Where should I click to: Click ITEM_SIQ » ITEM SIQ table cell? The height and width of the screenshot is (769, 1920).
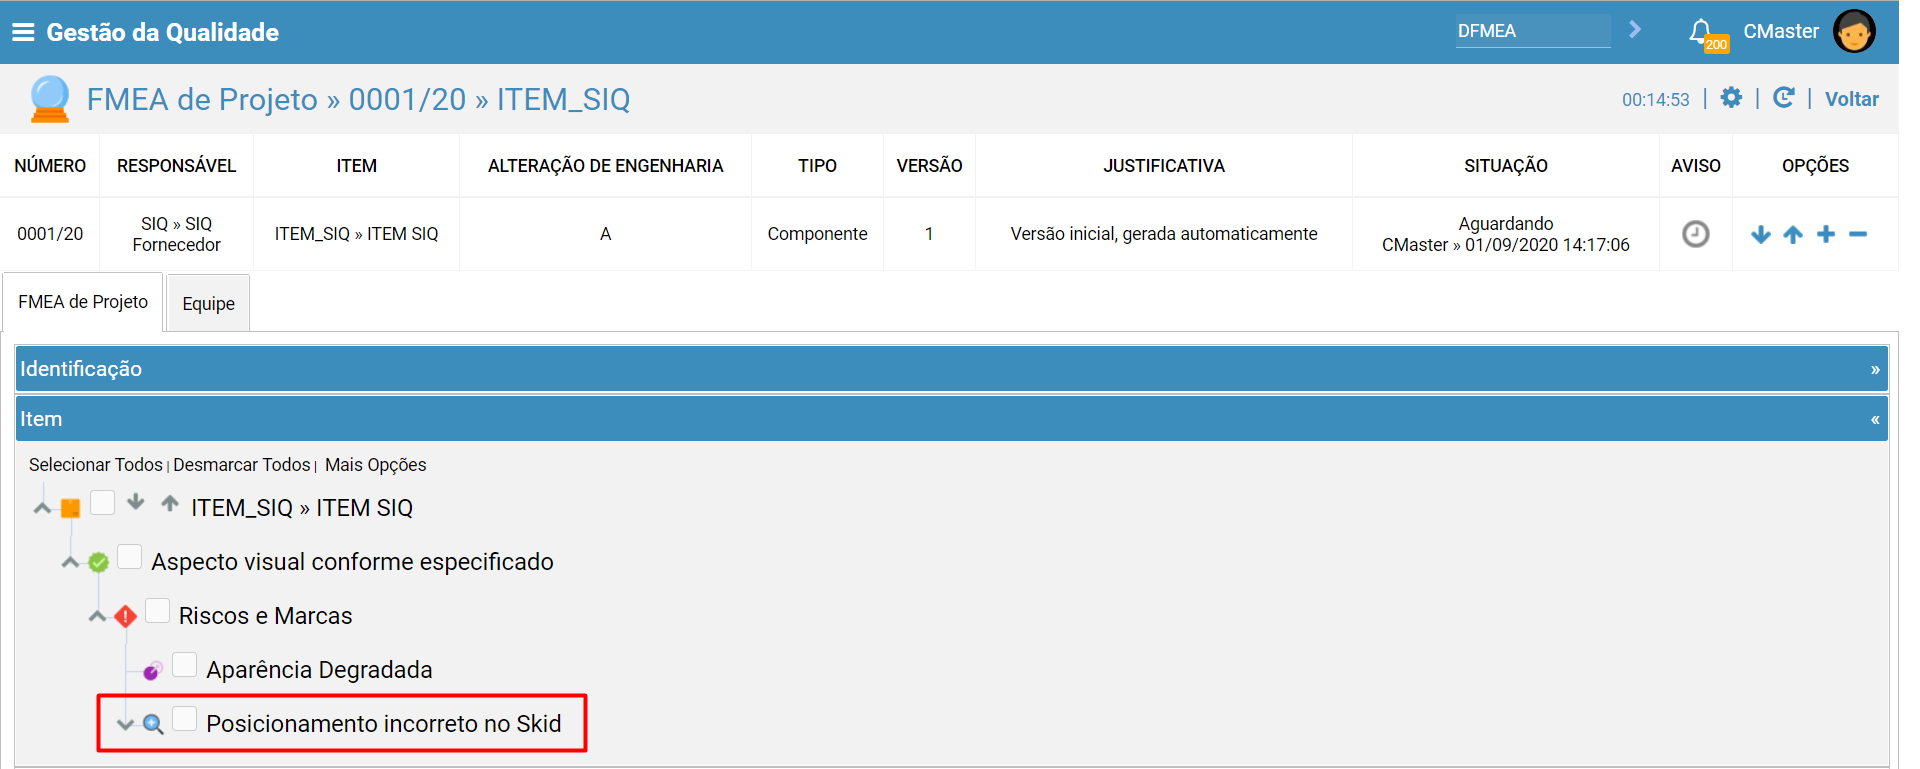pos(356,234)
